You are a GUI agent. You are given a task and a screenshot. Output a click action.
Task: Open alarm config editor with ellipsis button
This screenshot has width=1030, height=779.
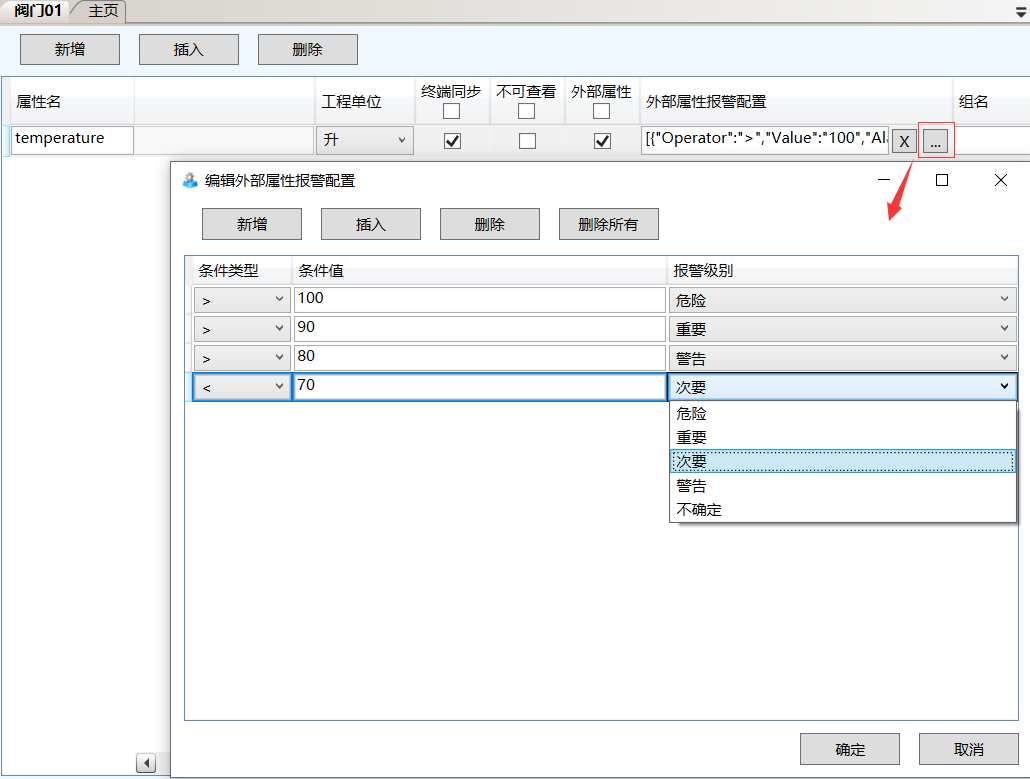click(x=936, y=141)
